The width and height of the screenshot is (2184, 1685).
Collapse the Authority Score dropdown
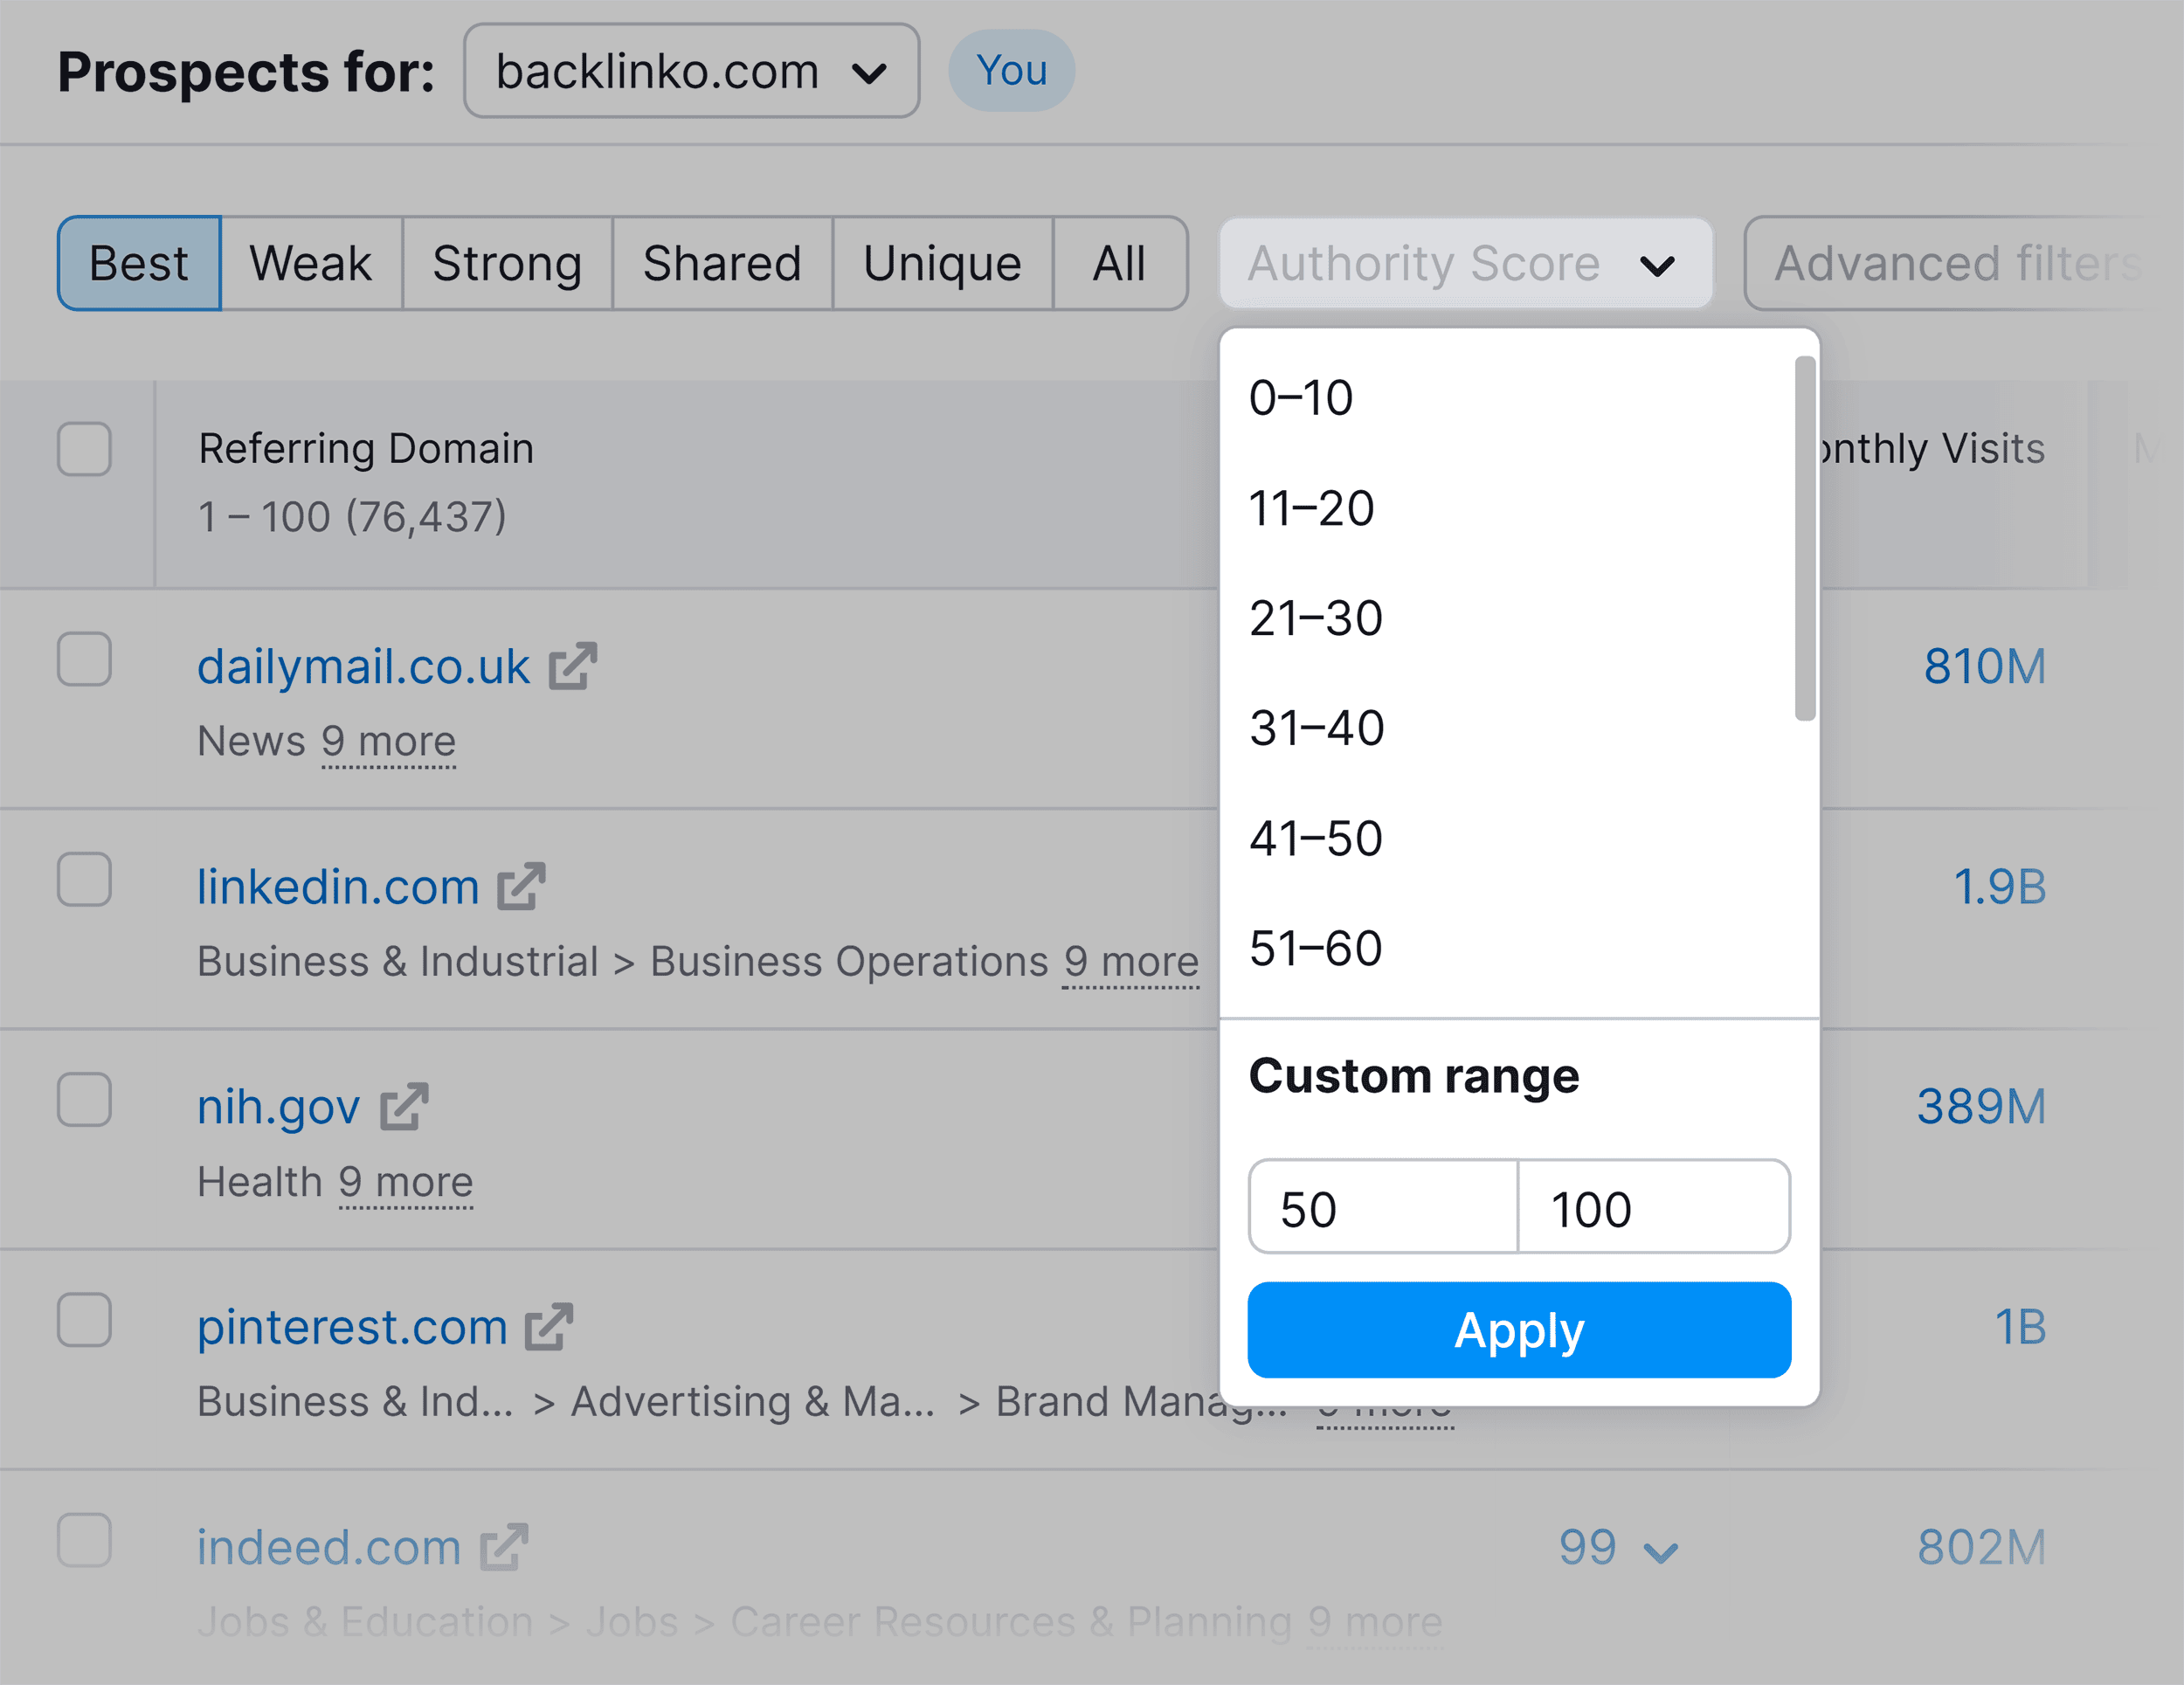[x=1466, y=264]
